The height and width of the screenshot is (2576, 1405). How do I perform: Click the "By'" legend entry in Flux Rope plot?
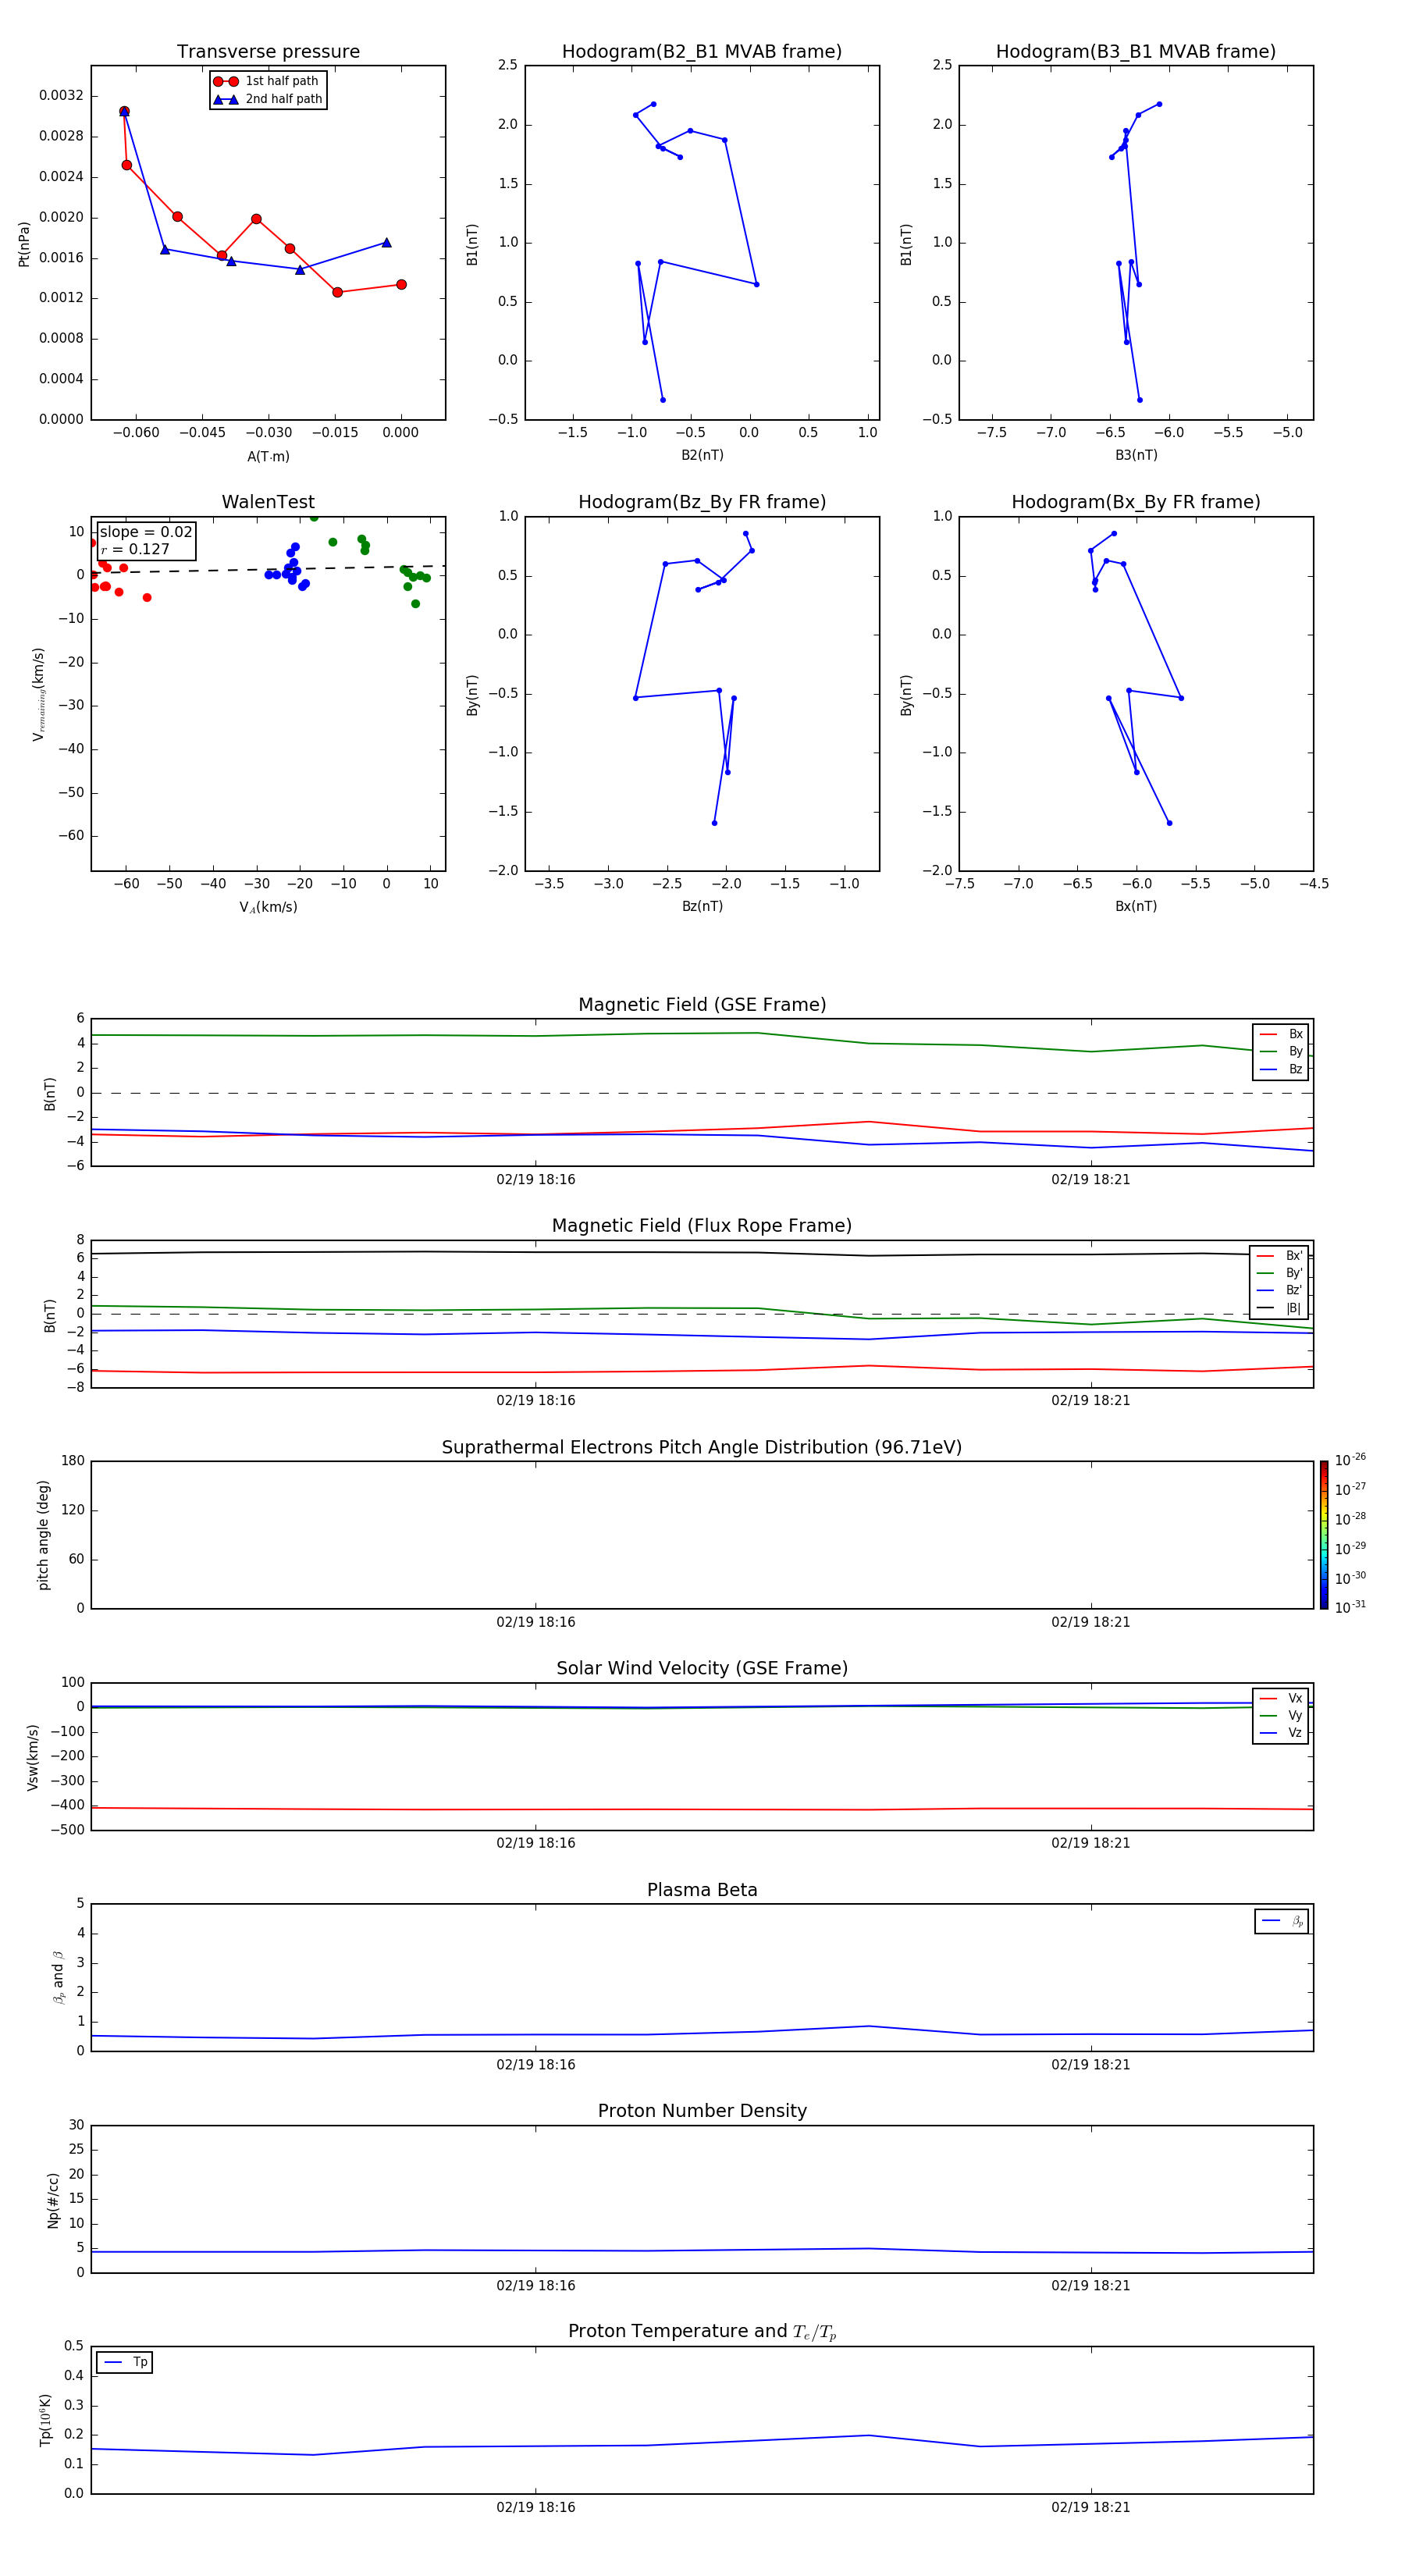[x=1280, y=1273]
